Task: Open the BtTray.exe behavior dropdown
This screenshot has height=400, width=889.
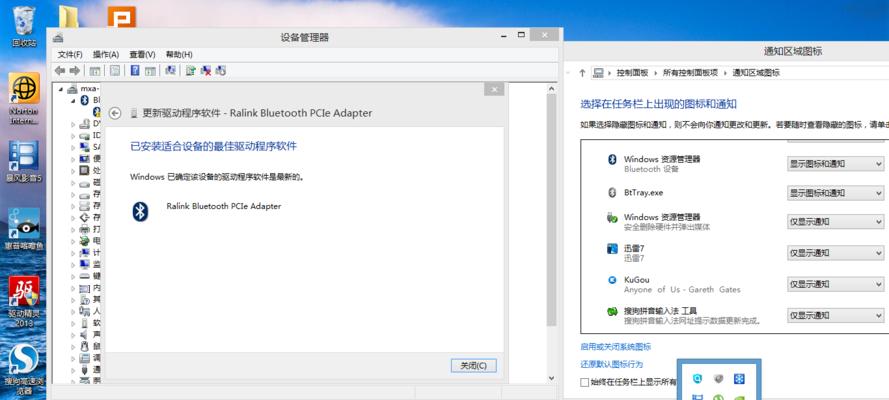Action: [x=836, y=193]
